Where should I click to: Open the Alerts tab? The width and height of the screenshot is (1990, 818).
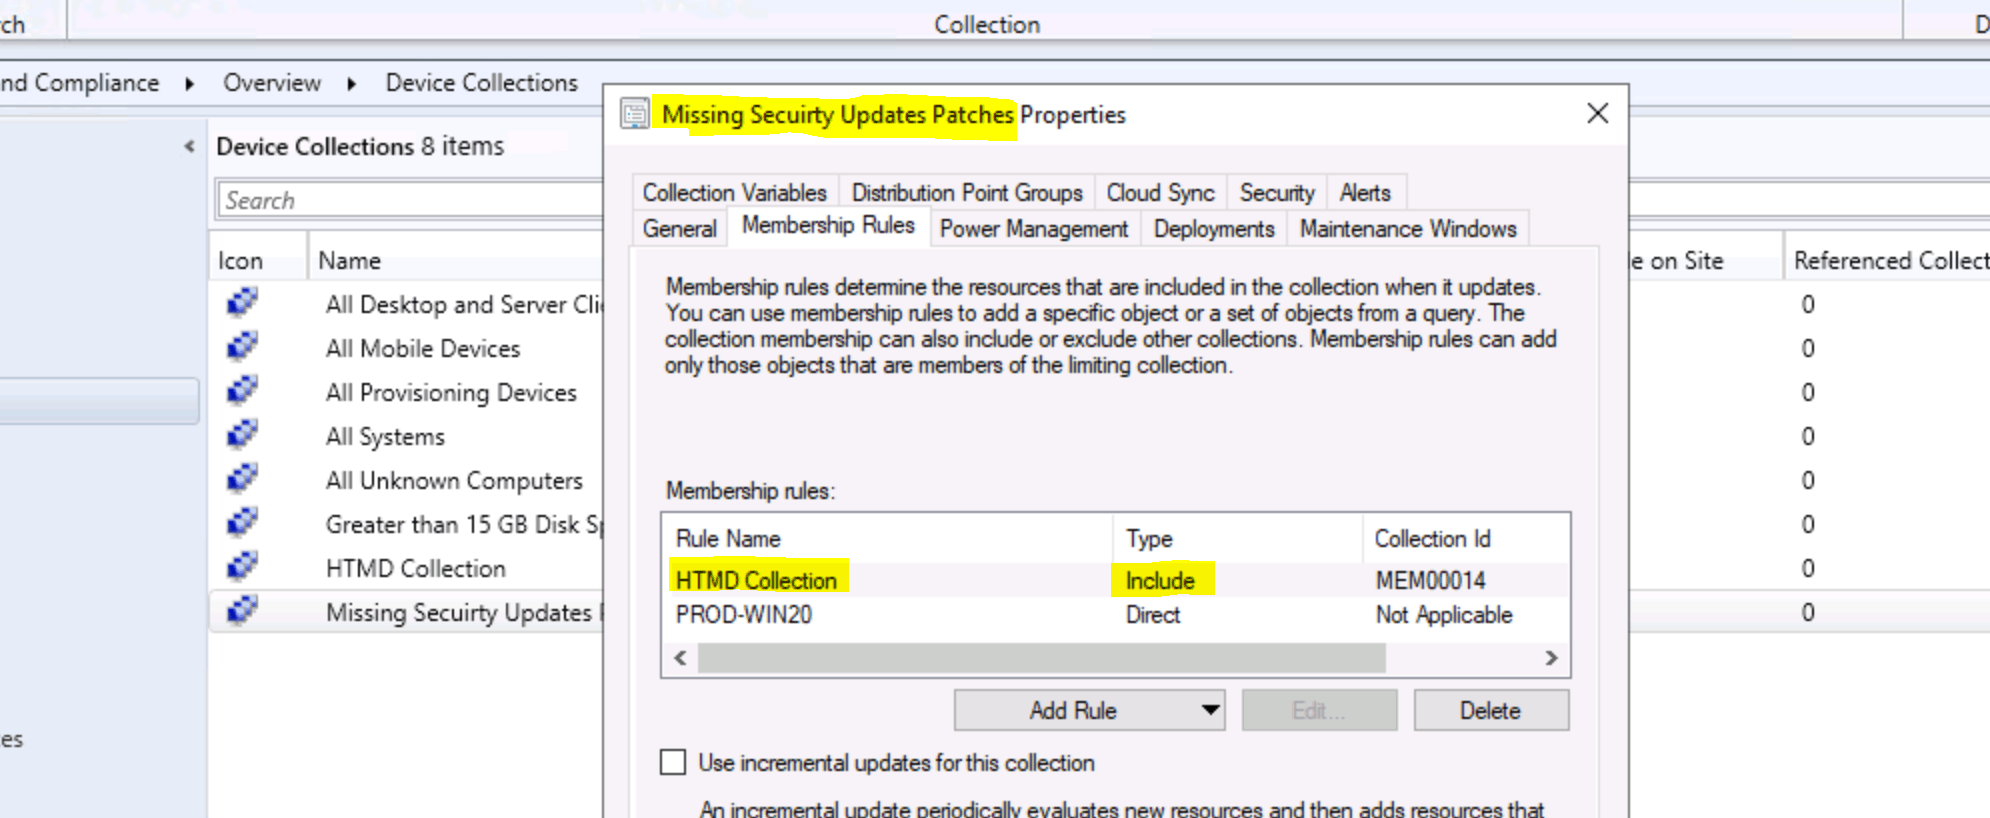click(1365, 192)
